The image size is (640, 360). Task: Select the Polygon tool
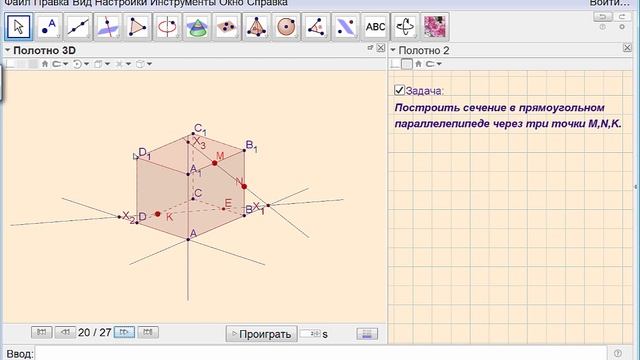(138, 27)
